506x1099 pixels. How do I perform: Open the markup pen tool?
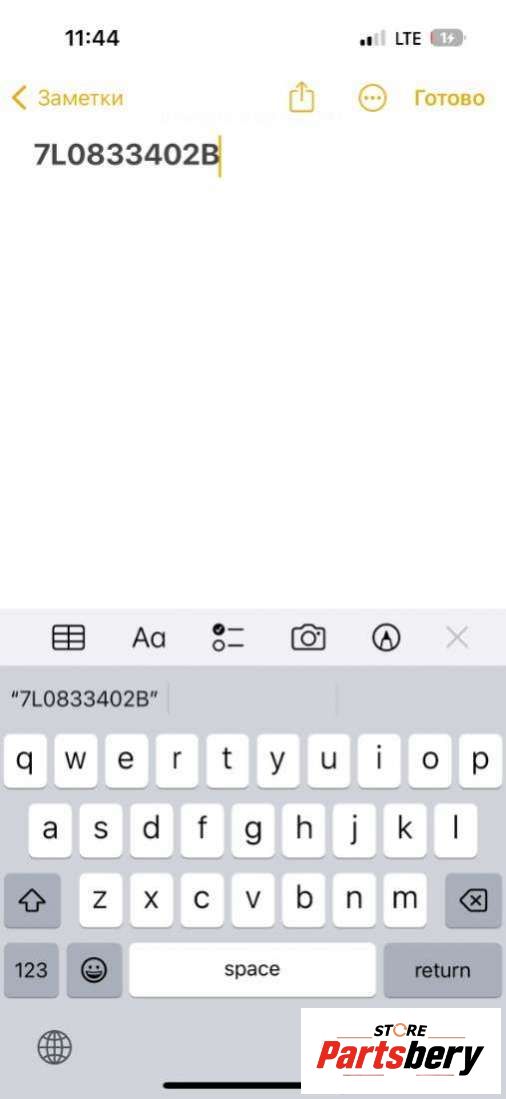click(x=386, y=638)
